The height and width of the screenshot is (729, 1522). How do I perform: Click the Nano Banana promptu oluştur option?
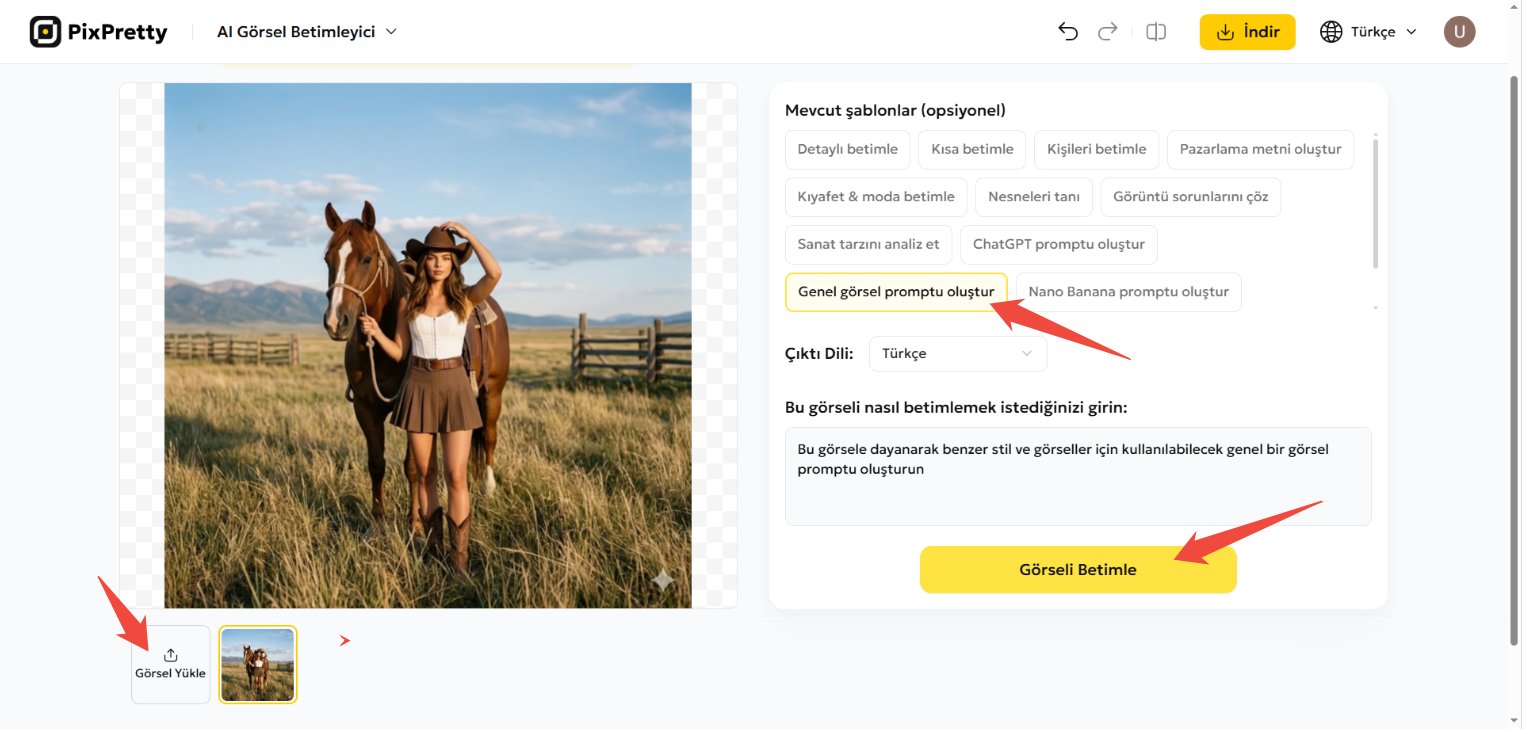[x=1129, y=291]
